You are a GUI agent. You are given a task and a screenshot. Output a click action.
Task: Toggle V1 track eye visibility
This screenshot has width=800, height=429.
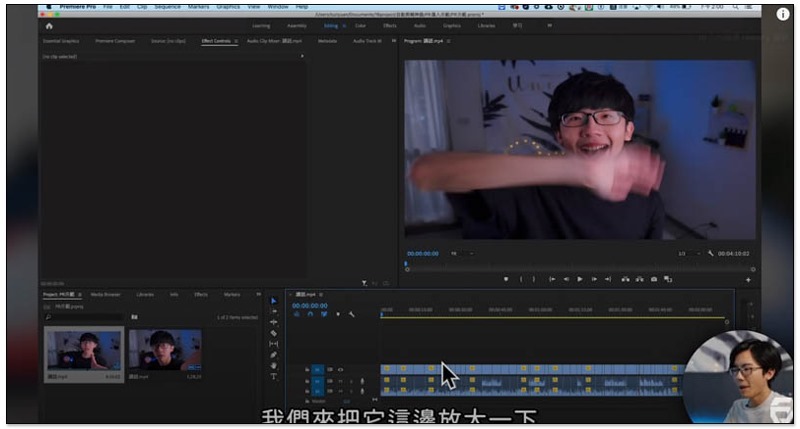[340, 369]
